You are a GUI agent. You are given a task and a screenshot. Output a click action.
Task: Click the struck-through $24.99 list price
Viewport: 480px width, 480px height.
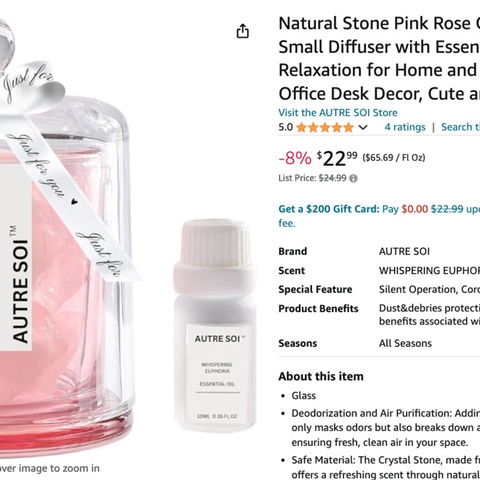coord(332,178)
